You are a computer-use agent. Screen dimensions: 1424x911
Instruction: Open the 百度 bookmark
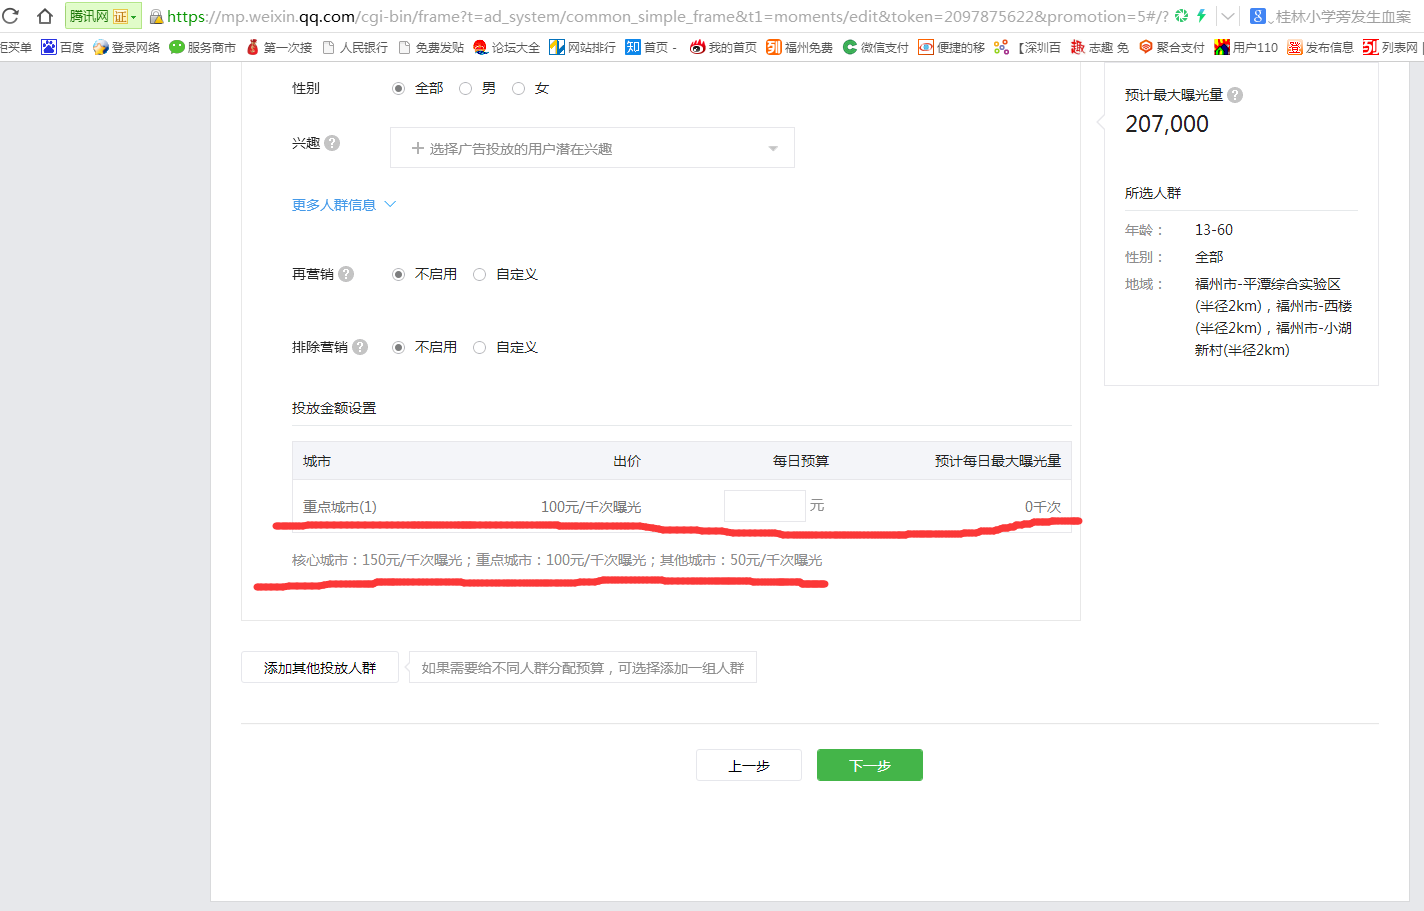coord(62,47)
